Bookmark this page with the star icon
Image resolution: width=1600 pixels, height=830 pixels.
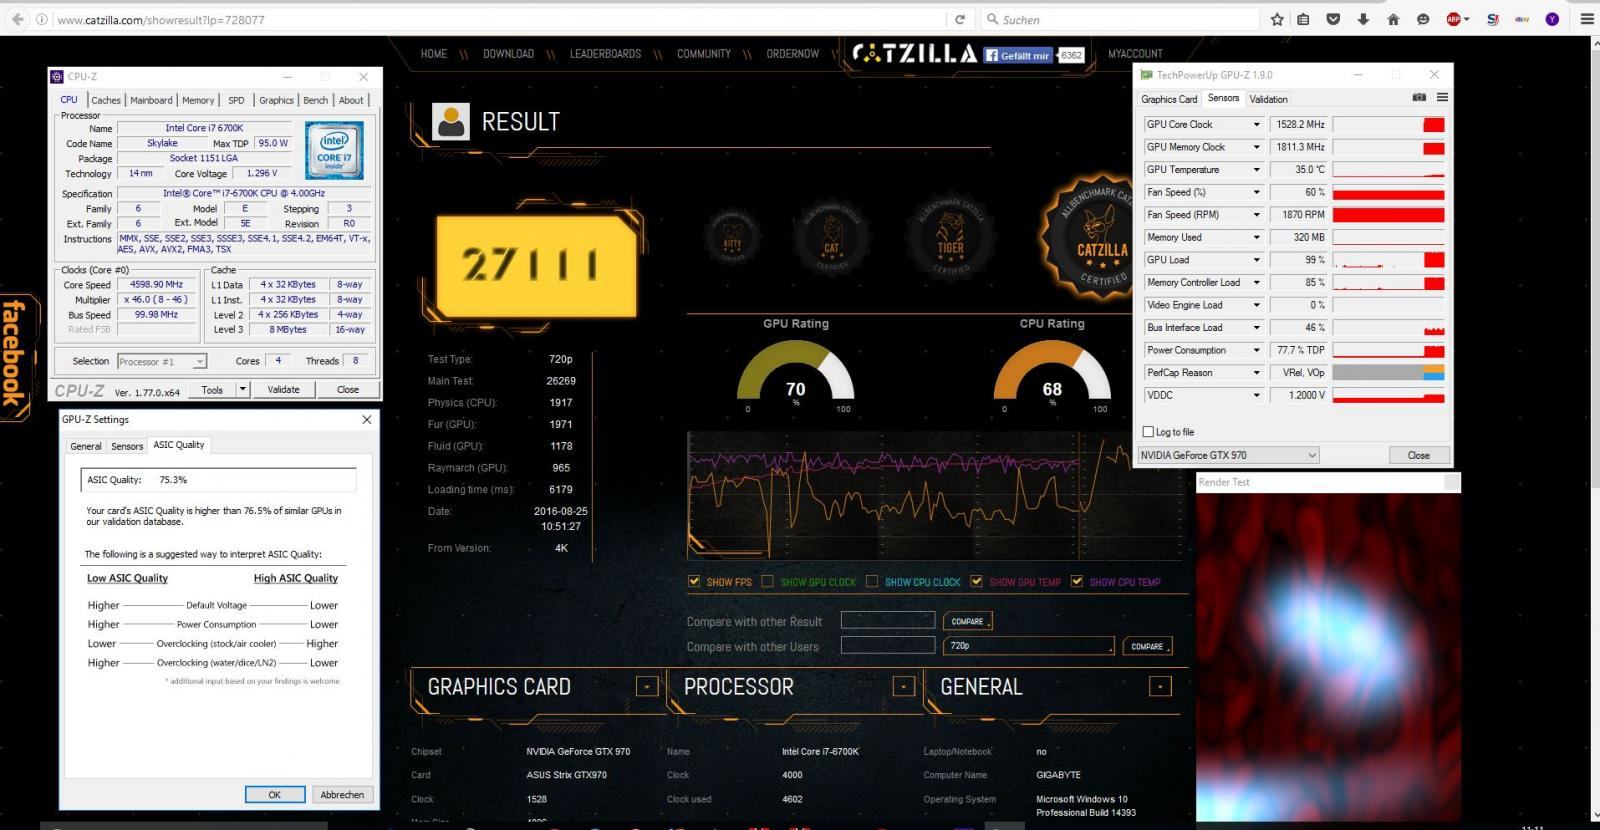point(1277,19)
